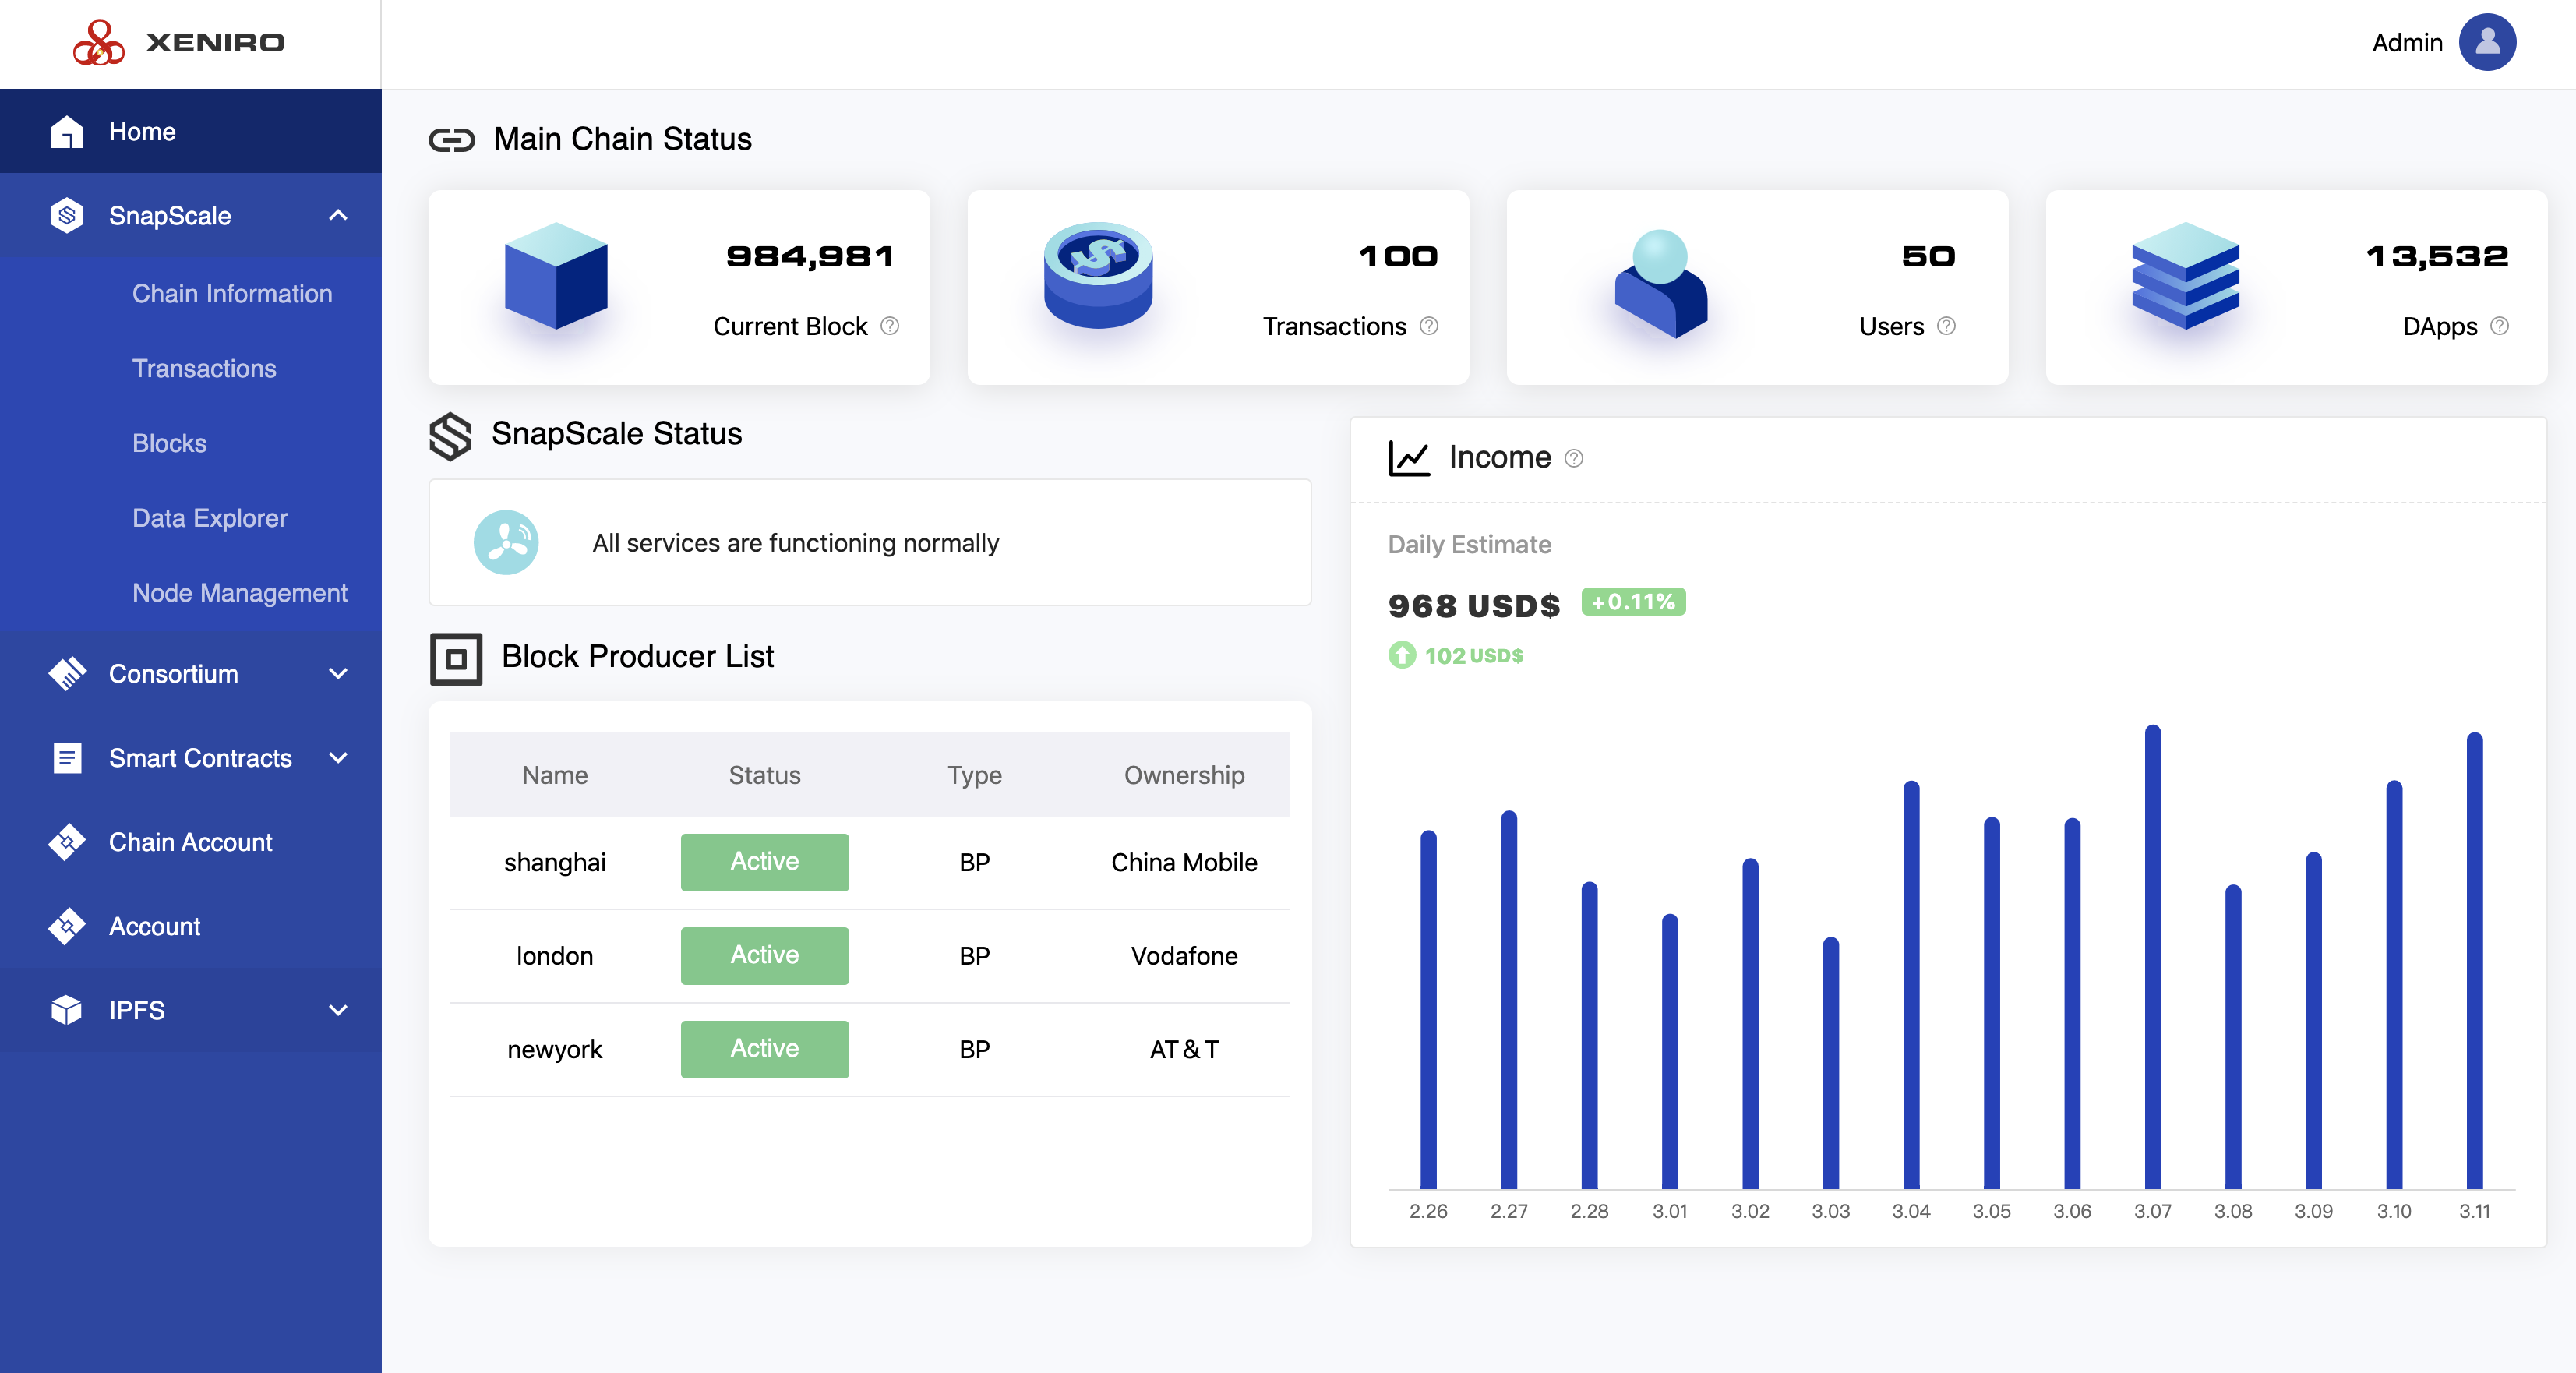2576x1373 pixels.
Task: Click the Users person illustration
Action: click(x=1660, y=284)
